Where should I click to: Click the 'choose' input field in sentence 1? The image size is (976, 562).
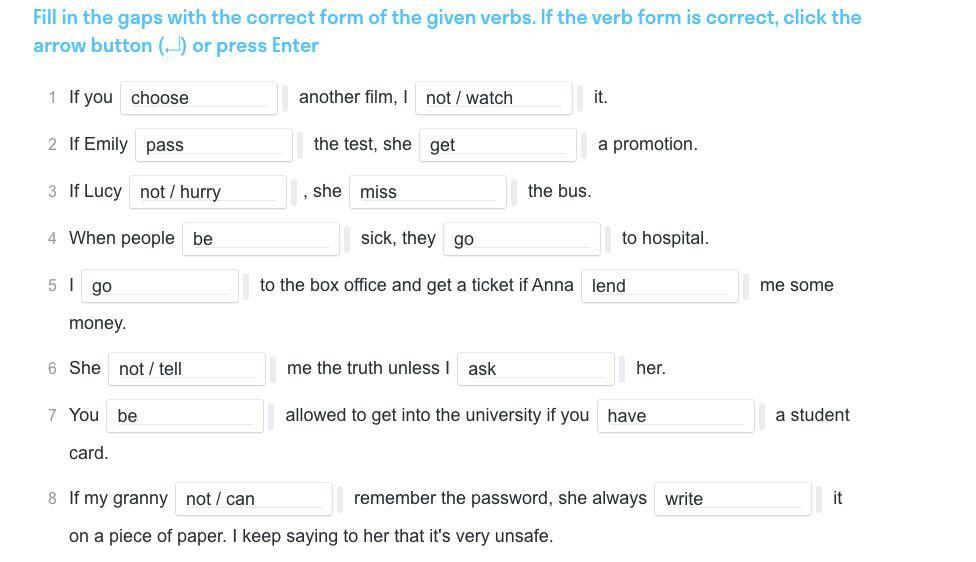pos(199,98)
